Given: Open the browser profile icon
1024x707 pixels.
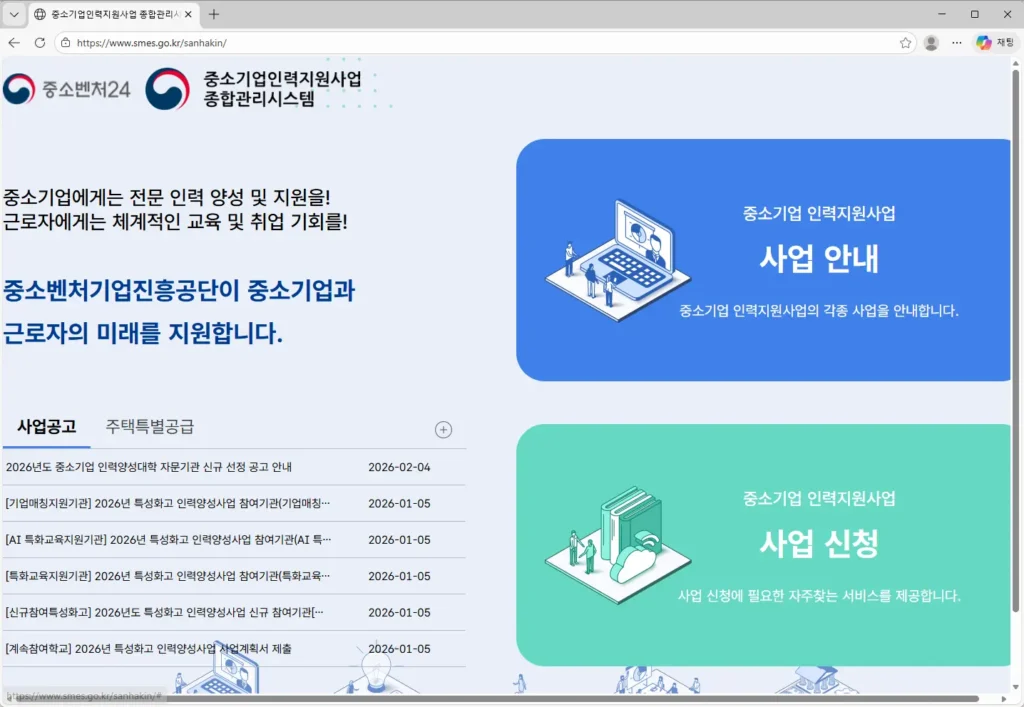Looking at the screenshot, I should point(931,43).
